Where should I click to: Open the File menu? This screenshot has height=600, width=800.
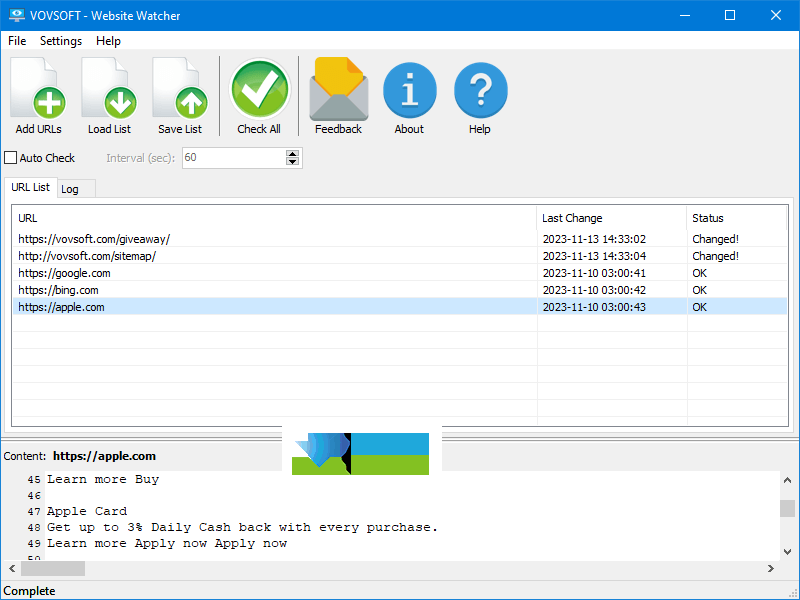[x=17, y=41]
